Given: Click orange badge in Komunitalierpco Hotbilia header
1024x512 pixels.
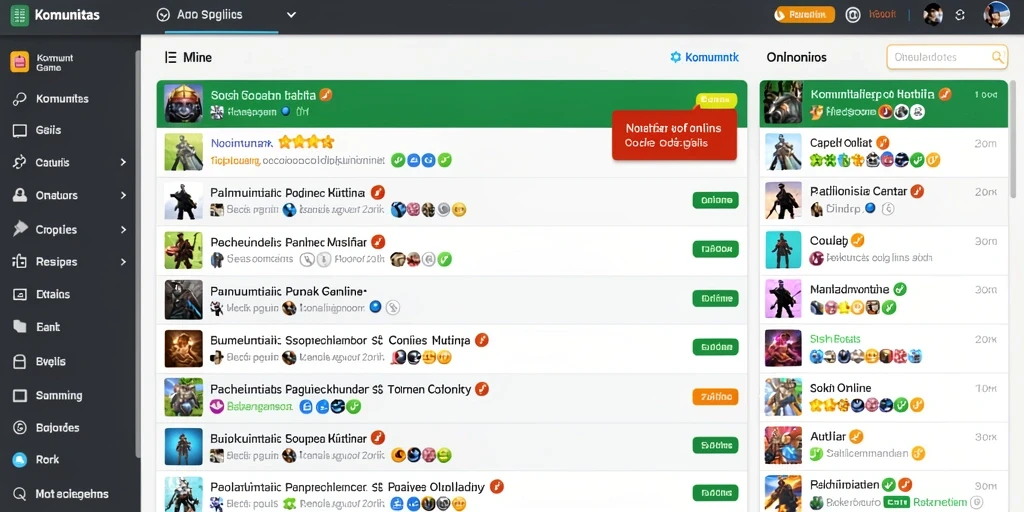Looking at the screenshot, I should [x=944, y=95].
